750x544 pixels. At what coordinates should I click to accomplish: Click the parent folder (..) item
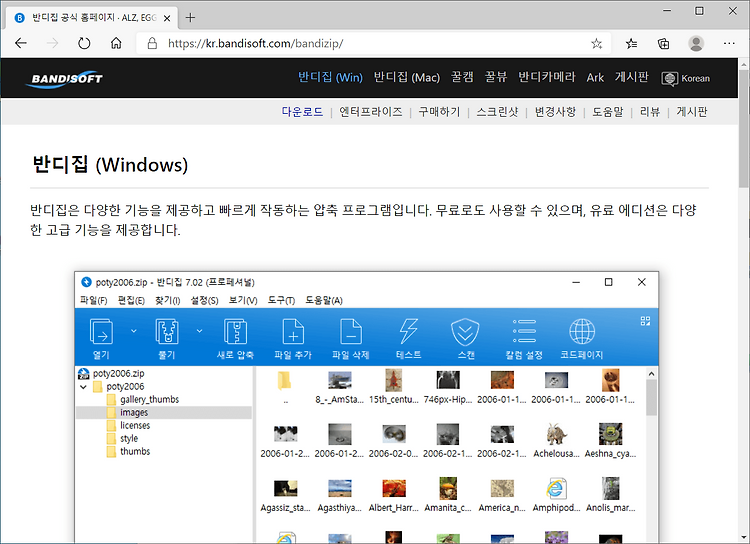point(285,387)
